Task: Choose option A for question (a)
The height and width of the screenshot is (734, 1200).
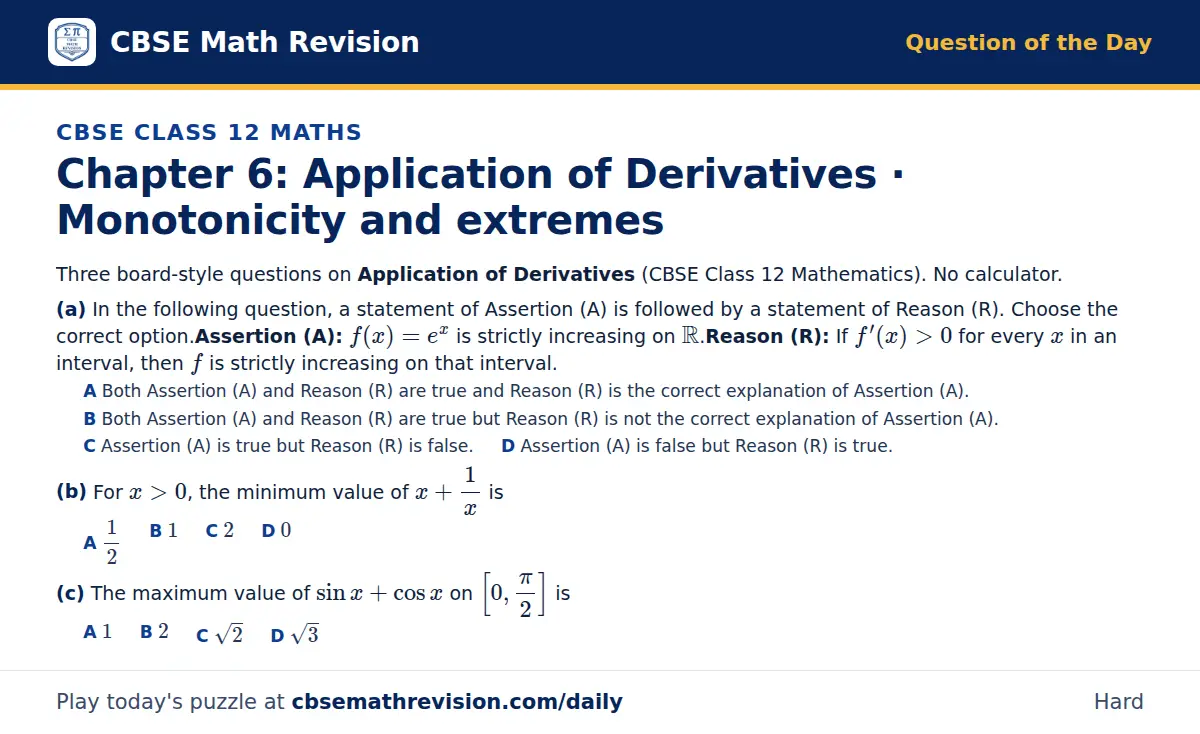Action: pyautogui.click(x=526, y=391)
